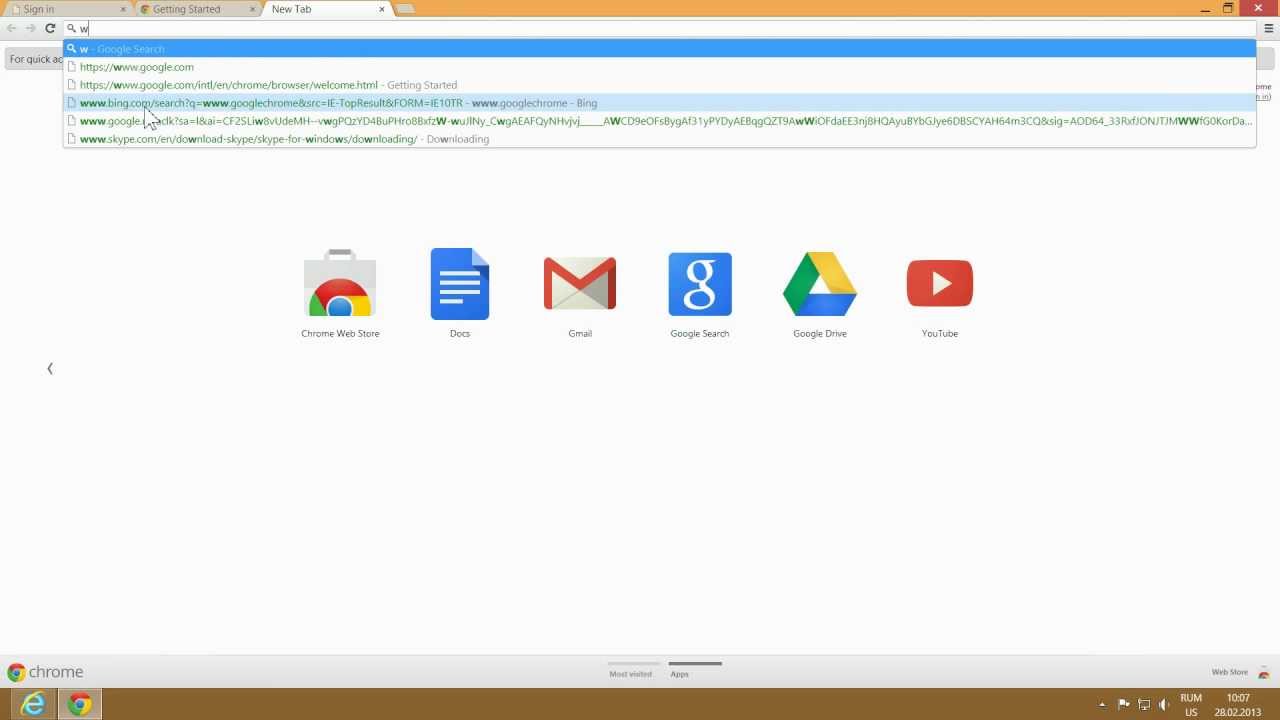Open the network tray icon
Viewport: 1280px width, 720px height.
pyautogui.click(x=1144, y=705)
